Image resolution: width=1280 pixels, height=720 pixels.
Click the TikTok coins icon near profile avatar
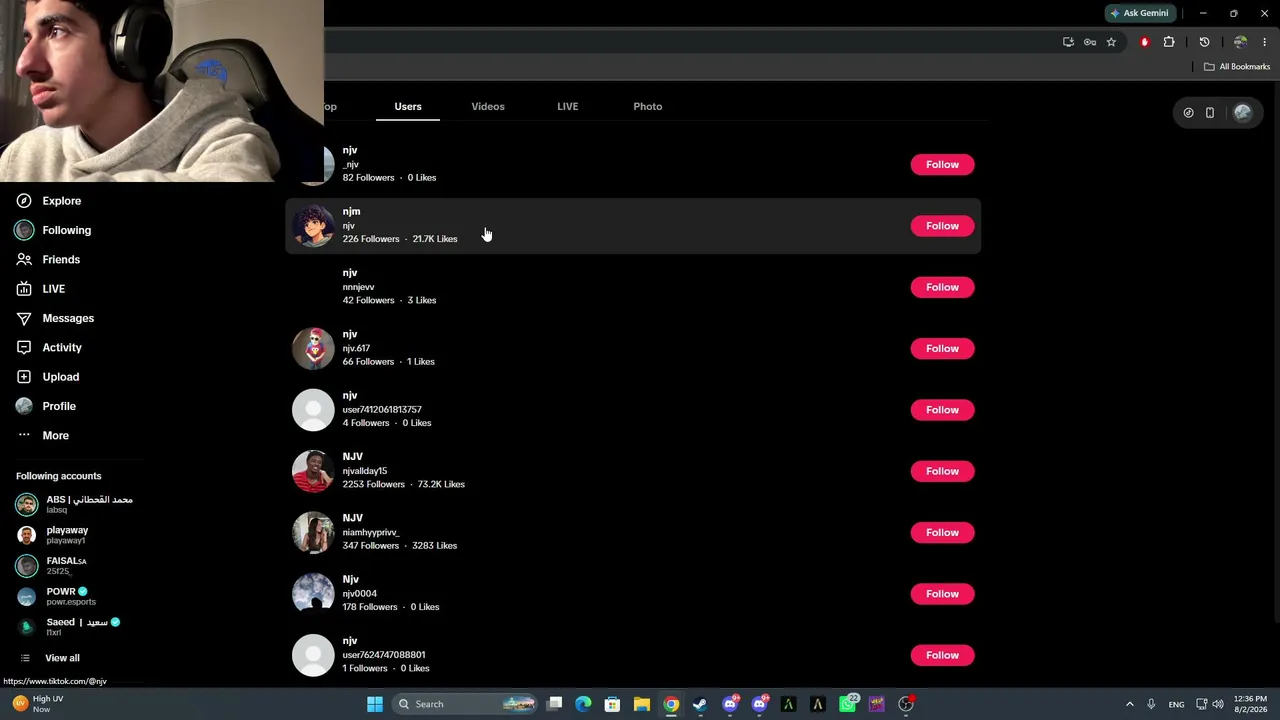tap(1188, 113)
